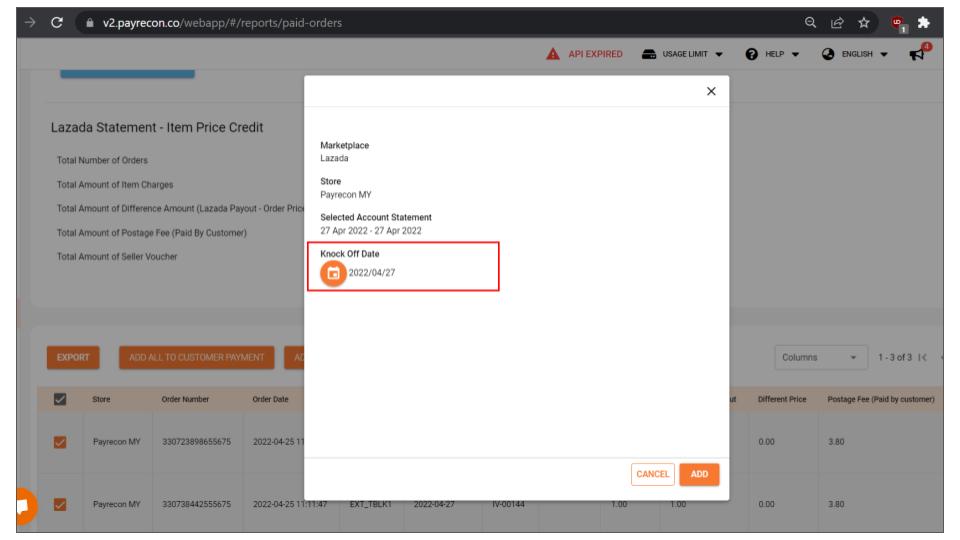Click the Store column header
The width and height of the screenshot is (960, 540).
tap(101, 399)
